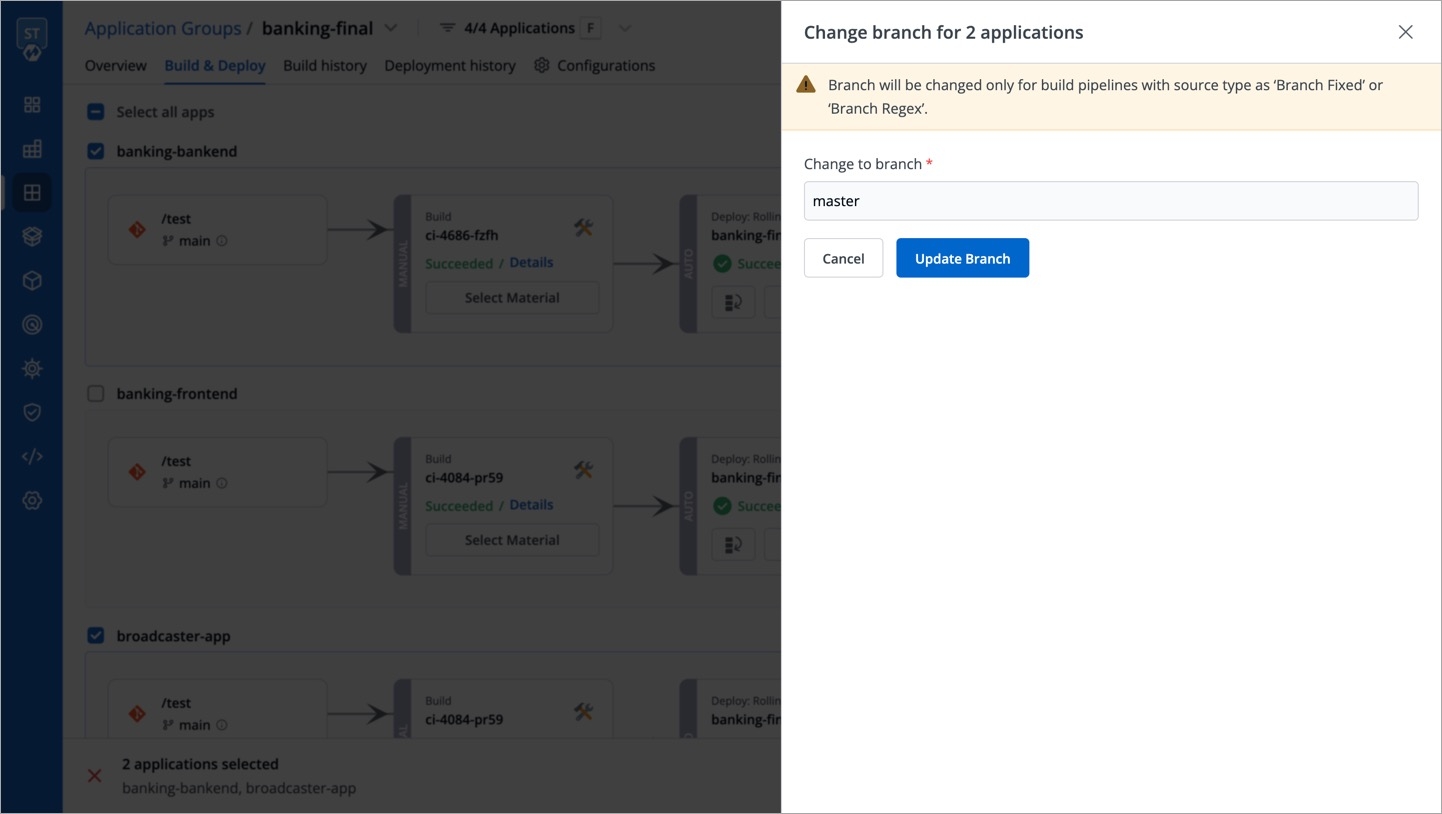The image size is (1442, 814).
Task: Click info icon beside banking-bankend main branch
Action: pyautogui.click(x=222, y=241)
